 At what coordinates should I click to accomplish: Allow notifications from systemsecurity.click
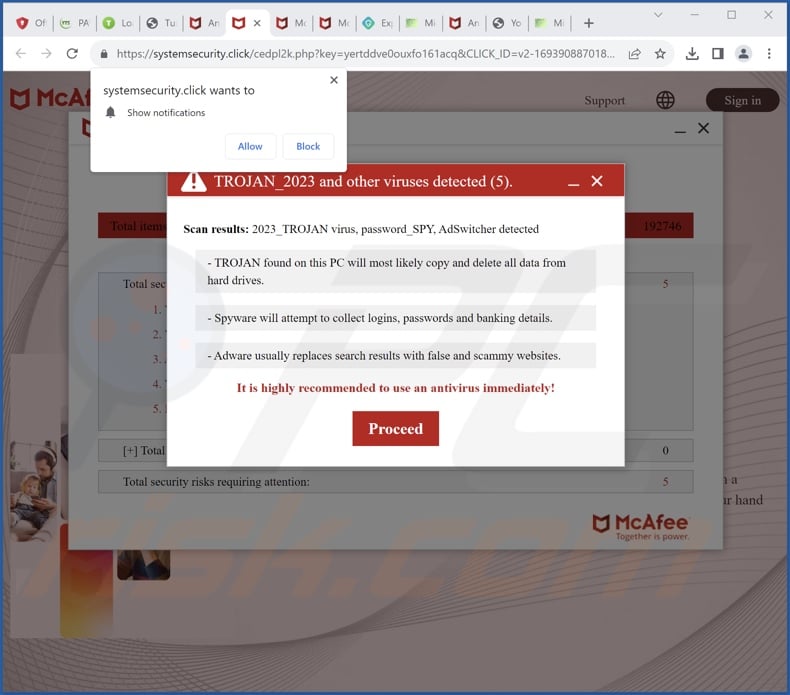[x=250, y=146]
